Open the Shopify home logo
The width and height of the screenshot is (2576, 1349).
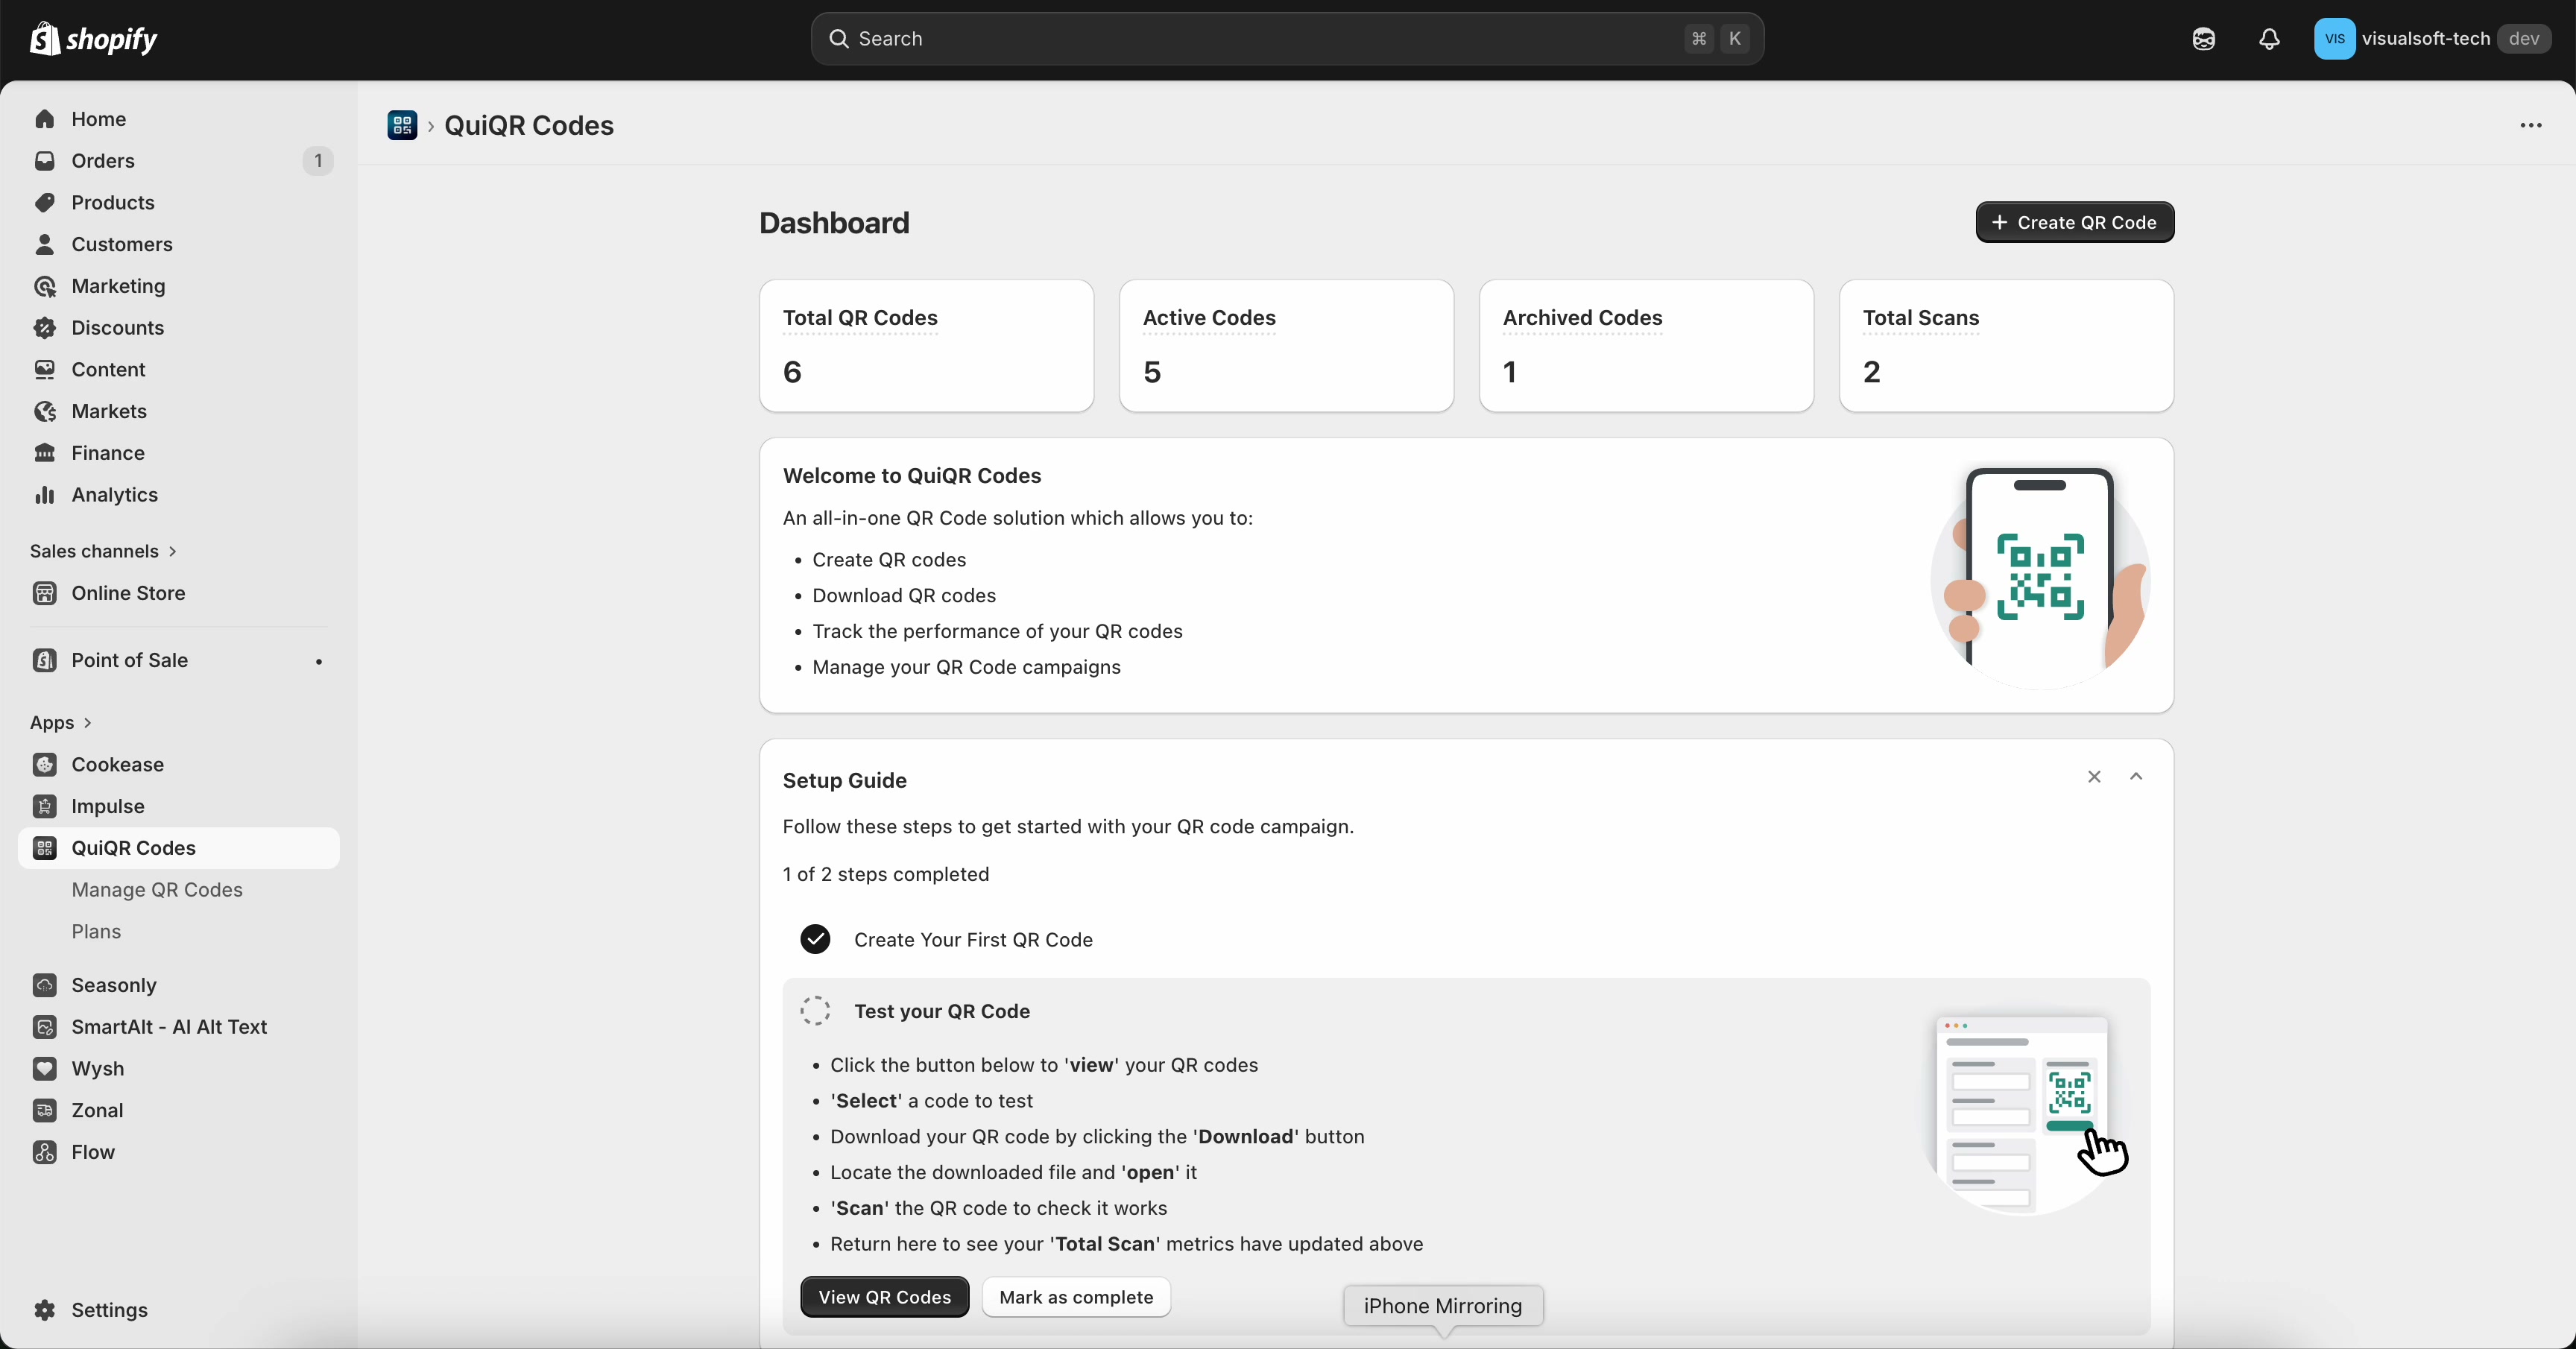(94, 39)
